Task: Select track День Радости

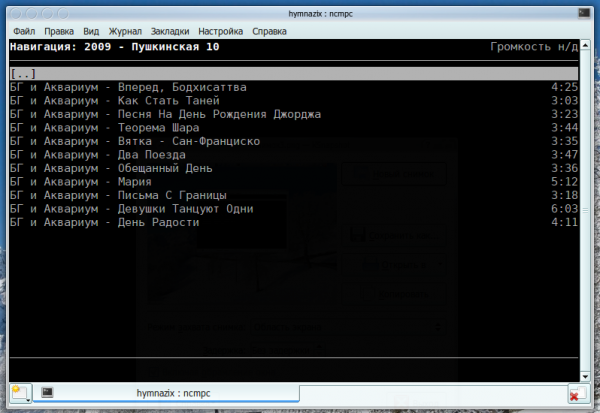Action: point(294,222)
